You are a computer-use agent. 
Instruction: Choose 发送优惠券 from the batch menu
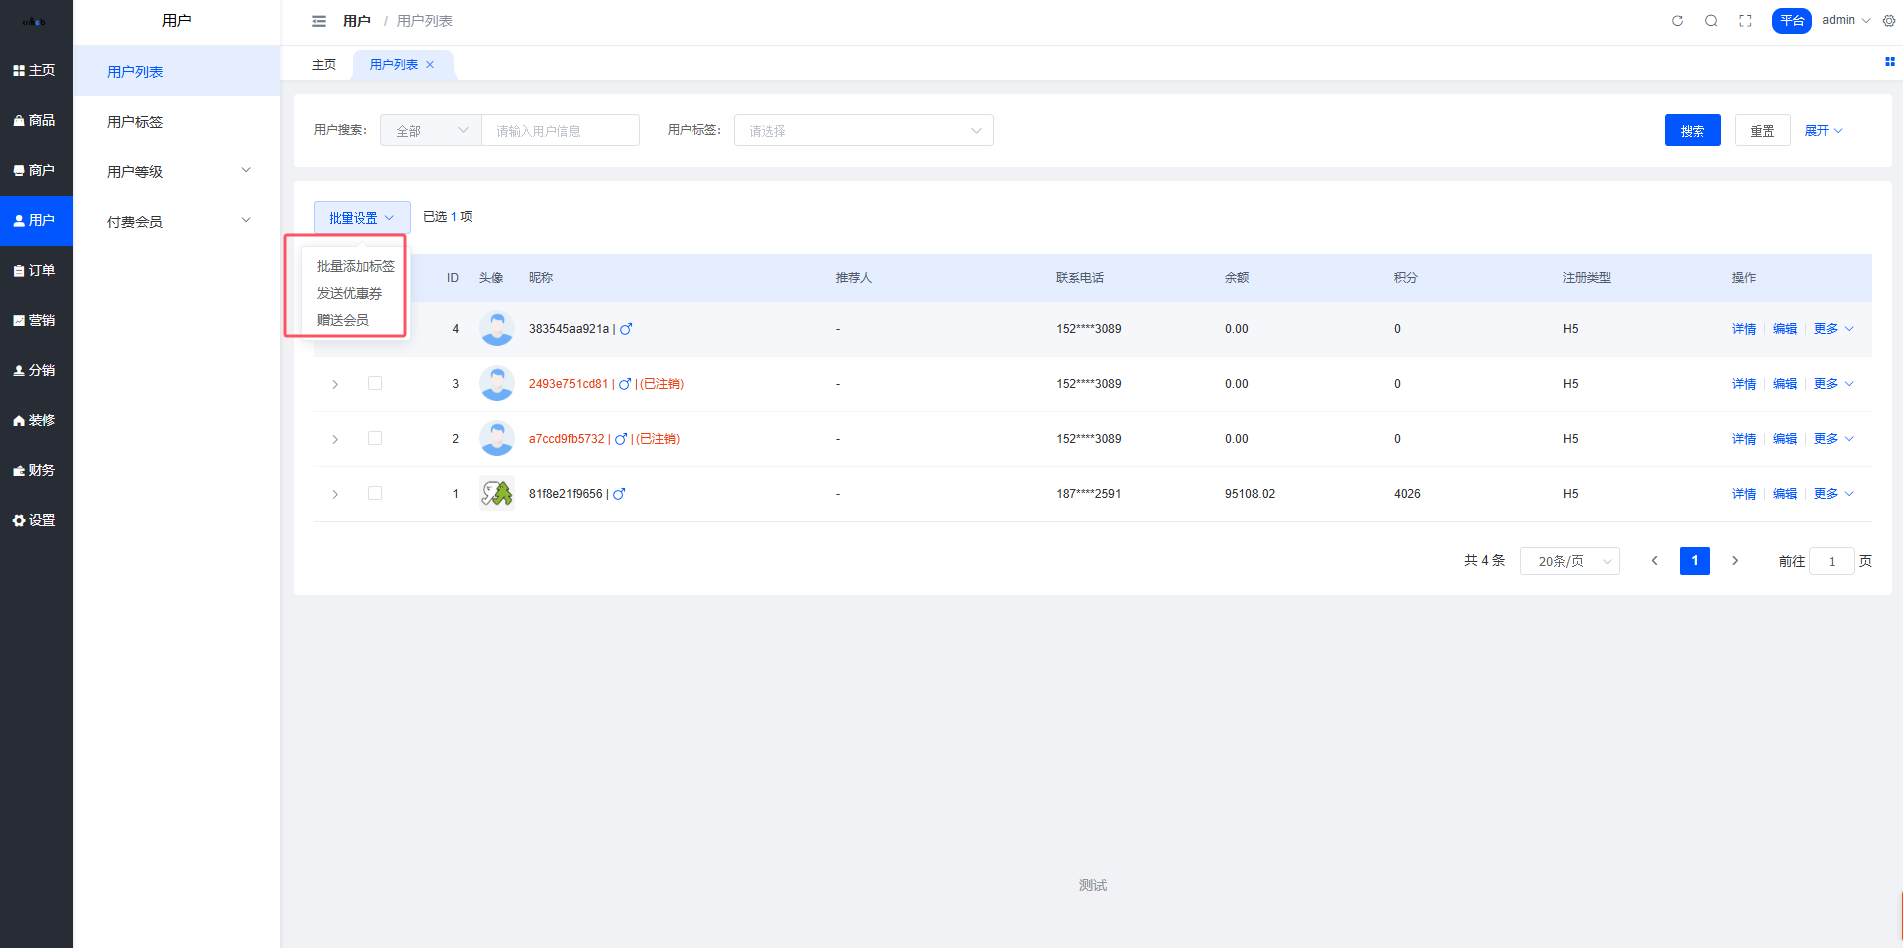point(349,293)
